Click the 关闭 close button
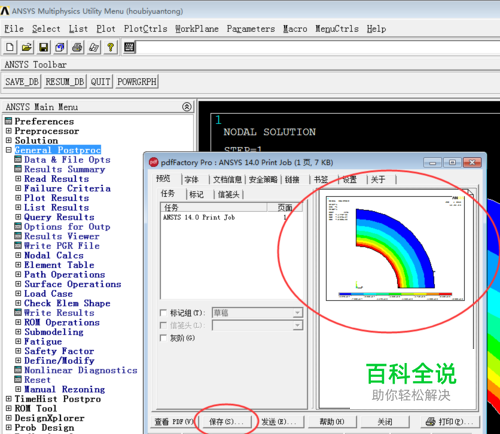 coord(385,422)
